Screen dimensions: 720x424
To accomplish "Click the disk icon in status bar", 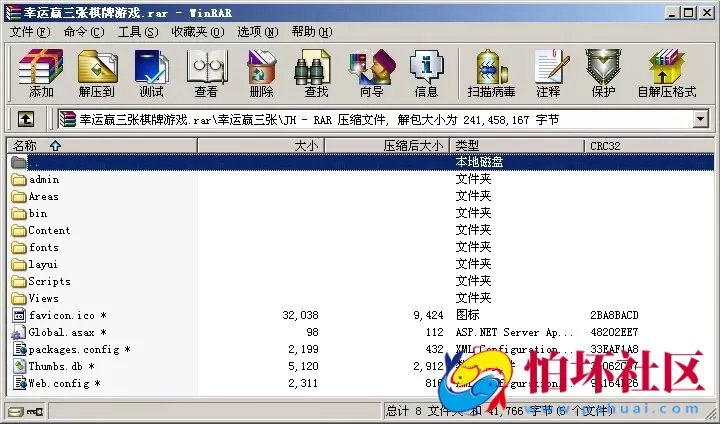I will click(x=15, y=411).
